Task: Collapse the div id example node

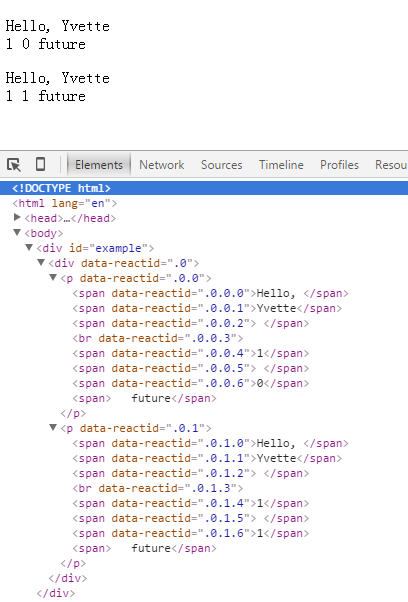Action: click(29, 248)
